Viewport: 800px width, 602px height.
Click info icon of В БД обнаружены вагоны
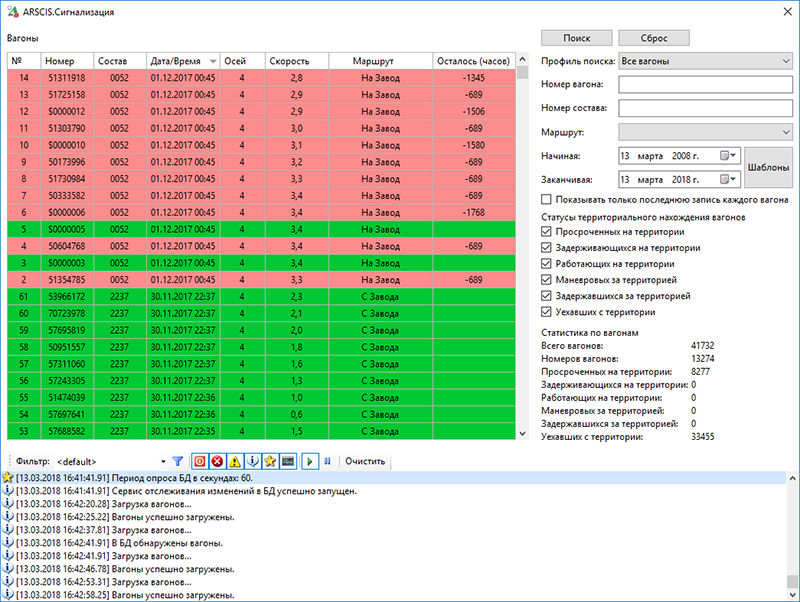[x=8, y=543]
